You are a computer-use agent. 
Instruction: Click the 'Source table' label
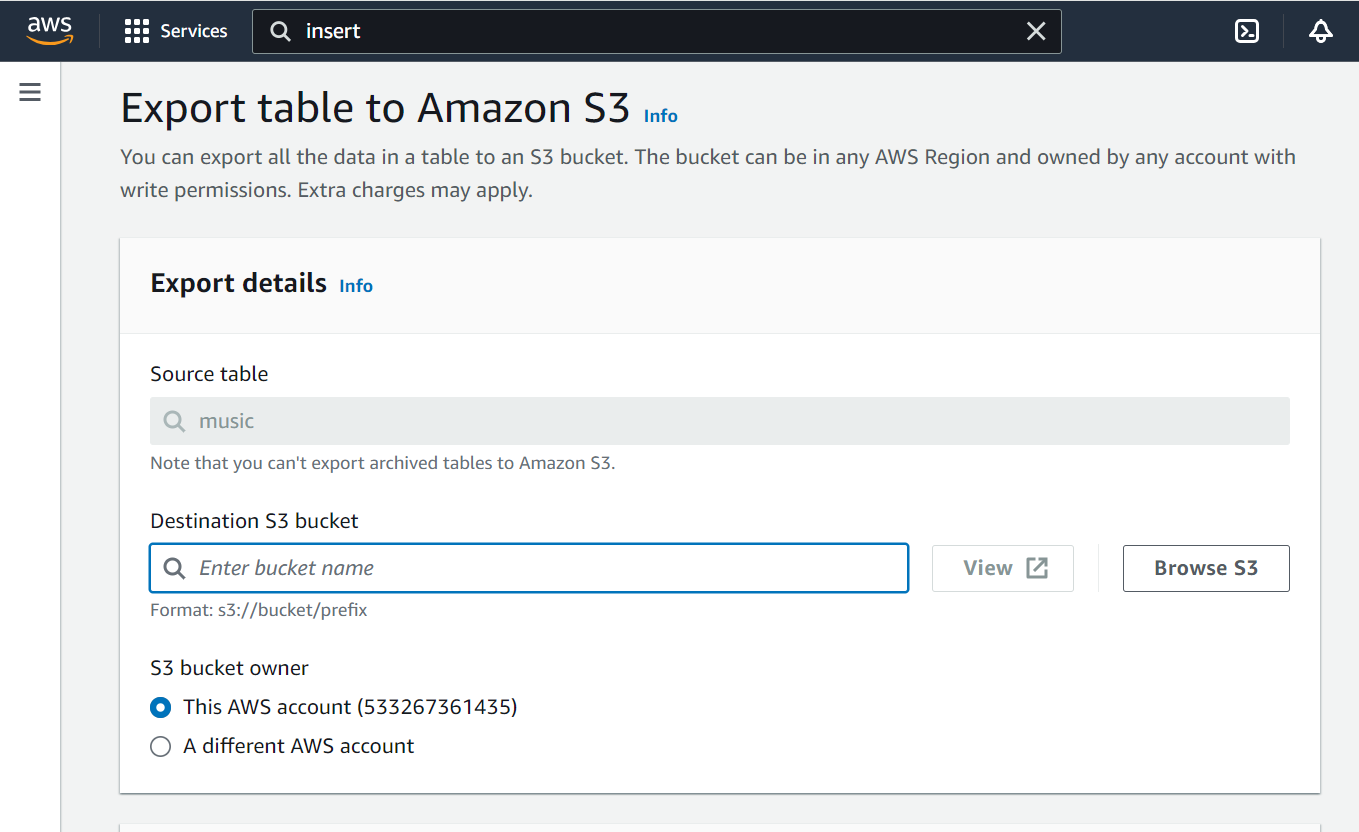click(209, 374)
